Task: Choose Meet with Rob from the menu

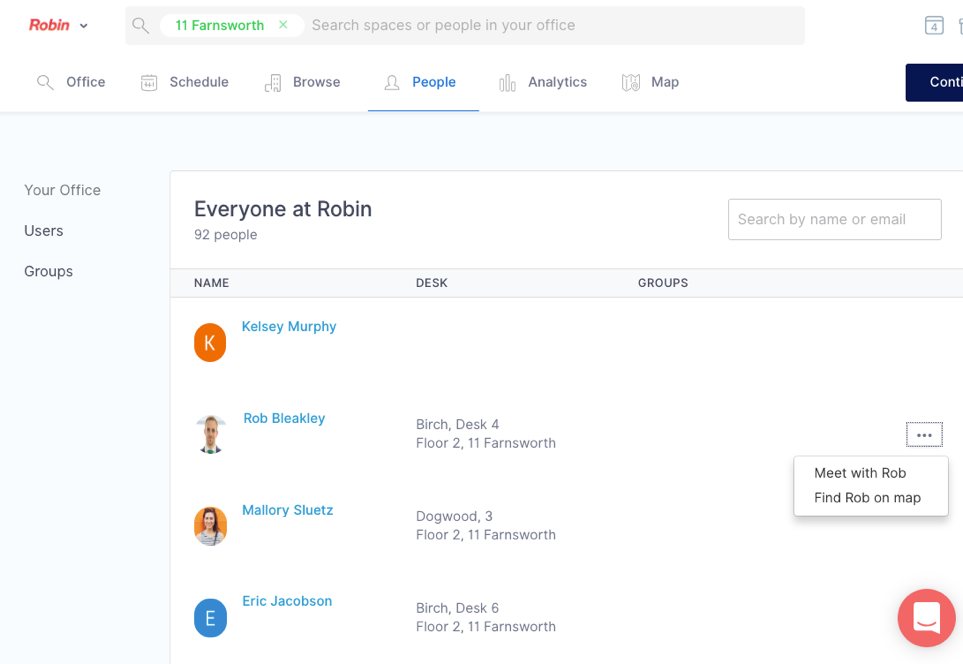Action: tap(859, 472)
